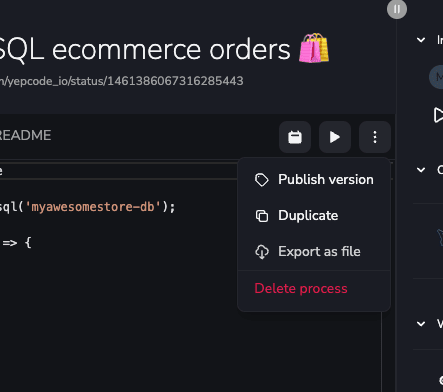Click the gray pause circle icon
443x392 pixels.
(397, 9)
